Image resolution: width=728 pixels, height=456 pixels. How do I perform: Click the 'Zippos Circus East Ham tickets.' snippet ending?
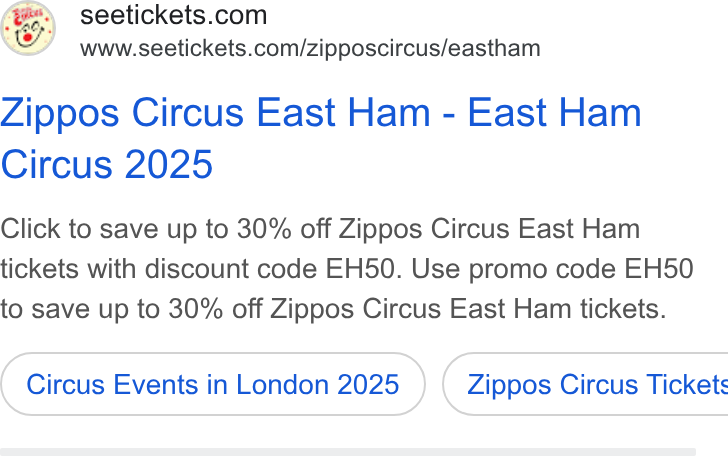click(468, 309)
